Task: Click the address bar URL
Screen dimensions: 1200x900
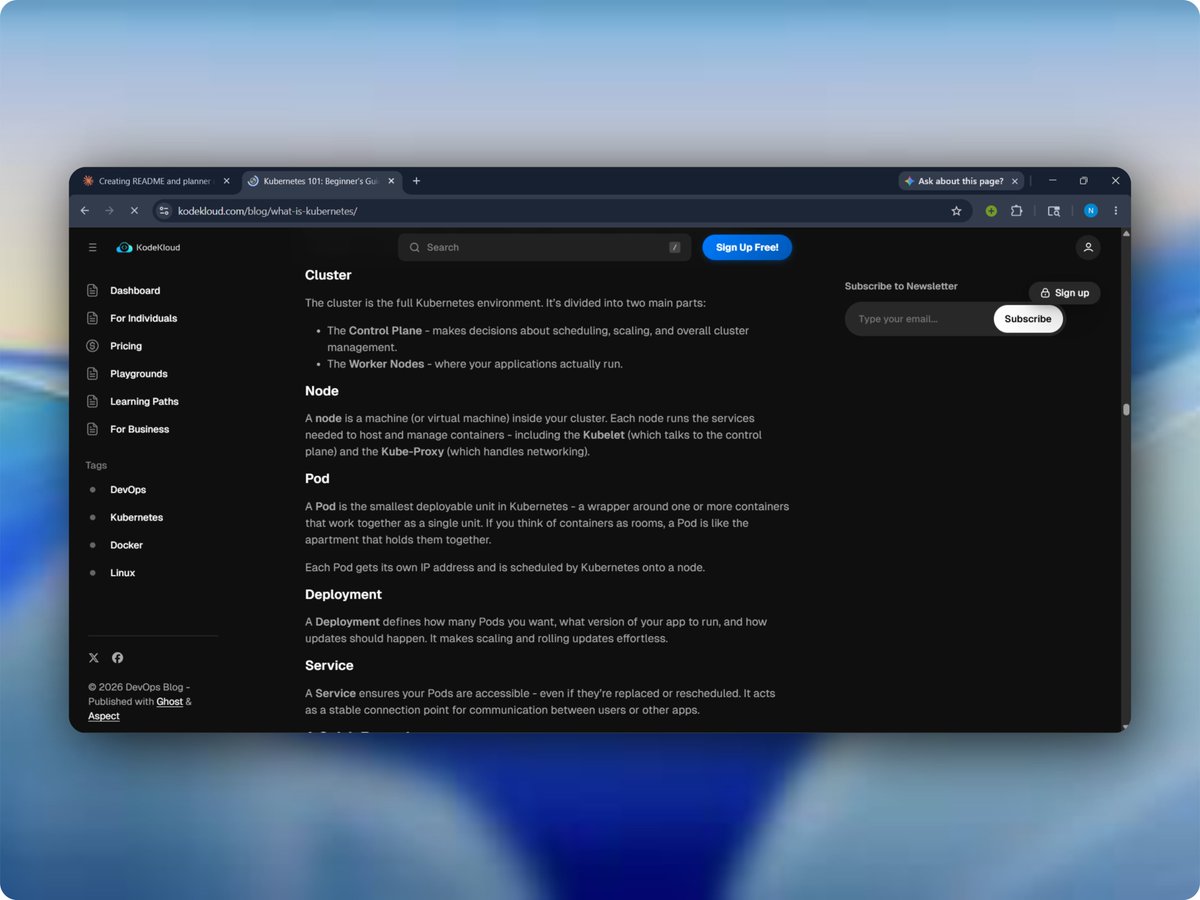Action: (267, 211)
